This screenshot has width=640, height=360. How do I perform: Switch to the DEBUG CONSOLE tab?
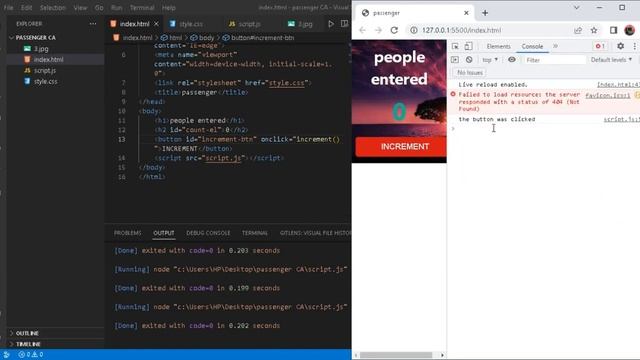tap(208, 233)
